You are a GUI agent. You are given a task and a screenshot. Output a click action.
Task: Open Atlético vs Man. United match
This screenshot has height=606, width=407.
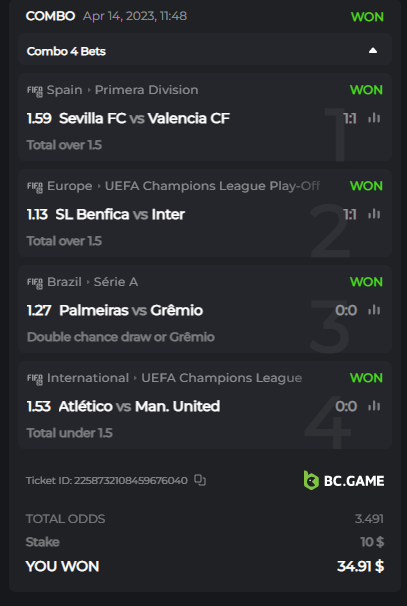(139, 406)
